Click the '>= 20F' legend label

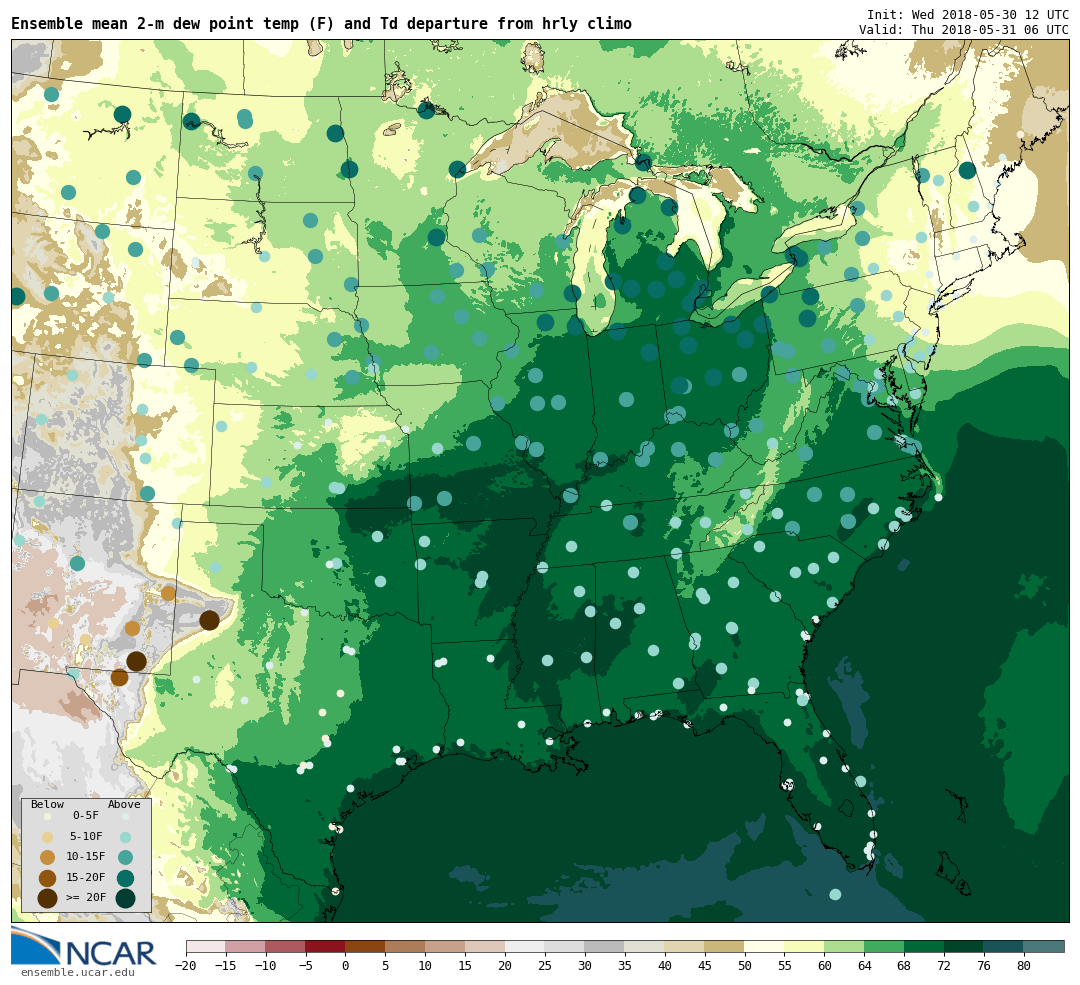86,898
